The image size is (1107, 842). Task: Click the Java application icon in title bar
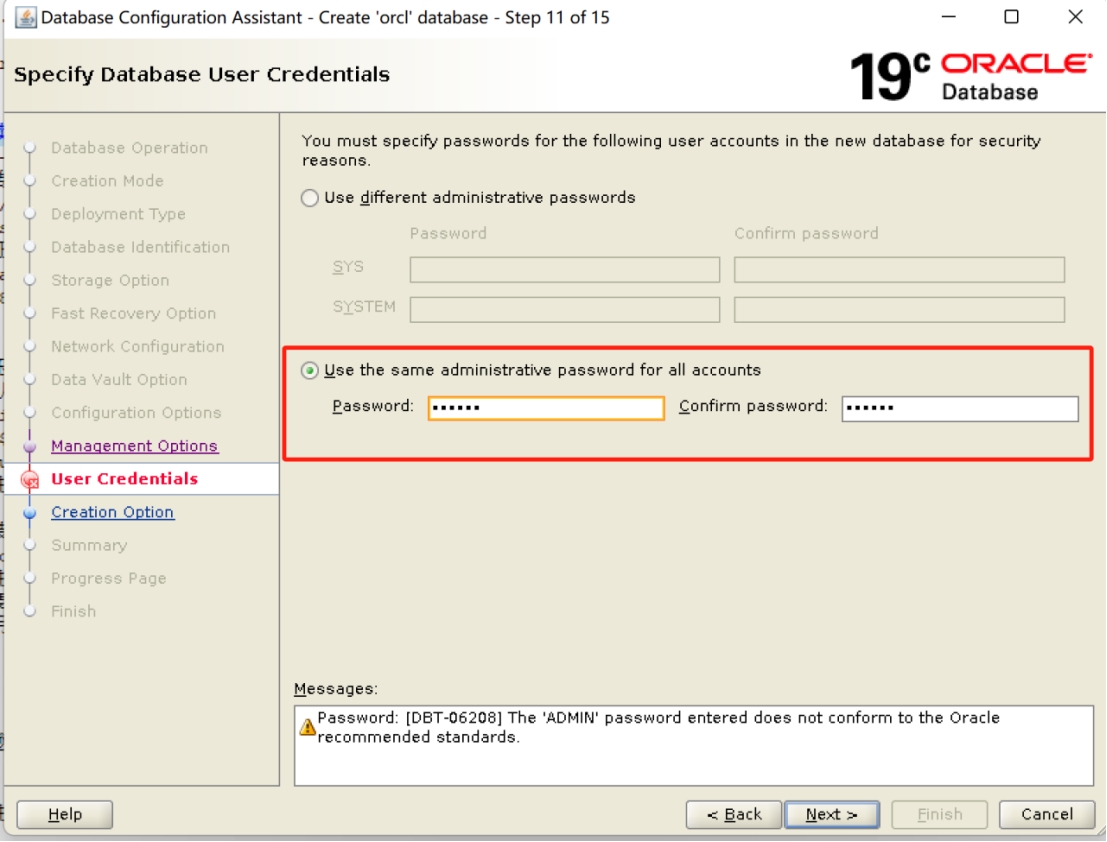coord(25,17)
